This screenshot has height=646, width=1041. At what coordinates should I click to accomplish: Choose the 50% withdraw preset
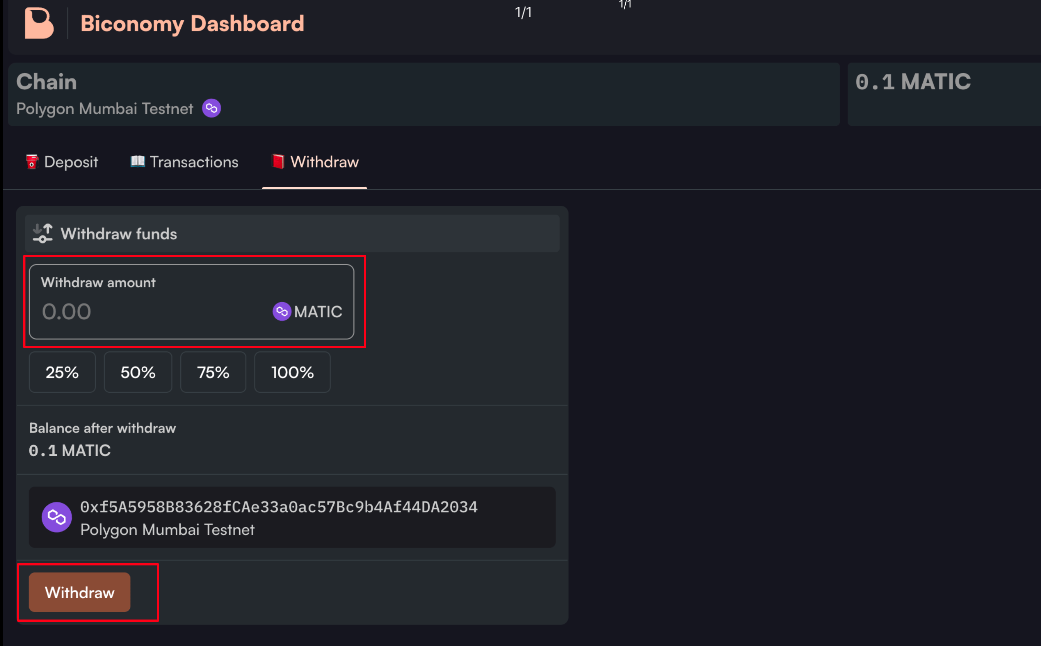pos(138,372)
